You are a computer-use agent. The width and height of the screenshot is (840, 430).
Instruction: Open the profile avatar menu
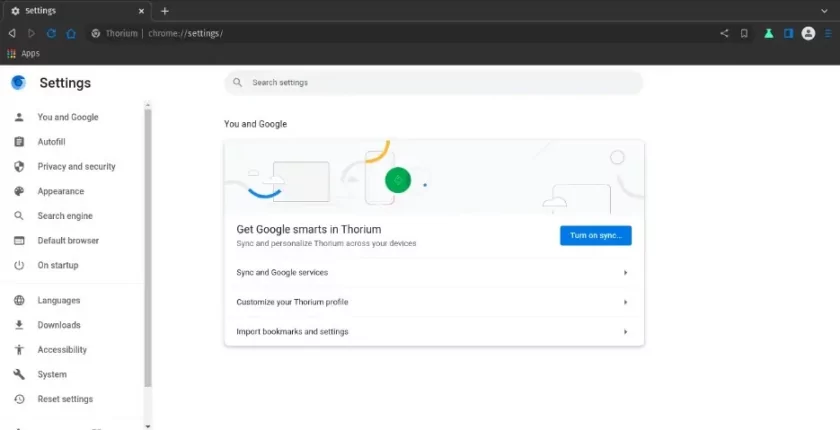pos(808,33)
